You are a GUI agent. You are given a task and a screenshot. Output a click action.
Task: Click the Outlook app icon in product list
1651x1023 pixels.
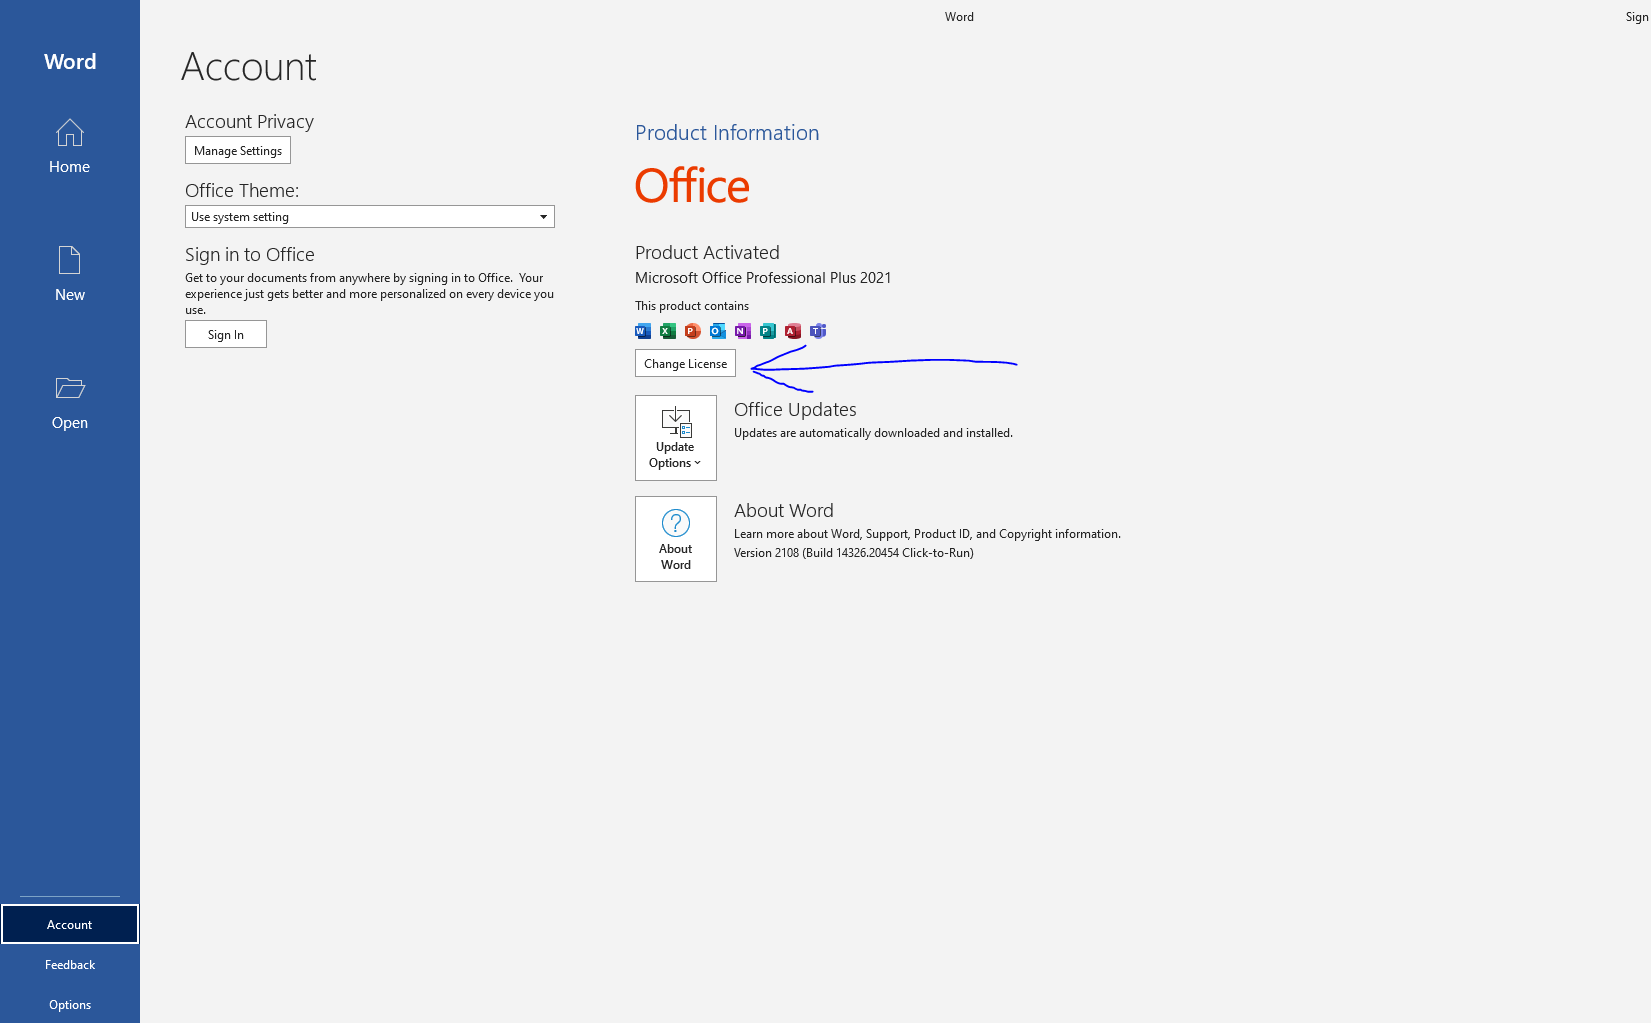[x=718, y=331]
